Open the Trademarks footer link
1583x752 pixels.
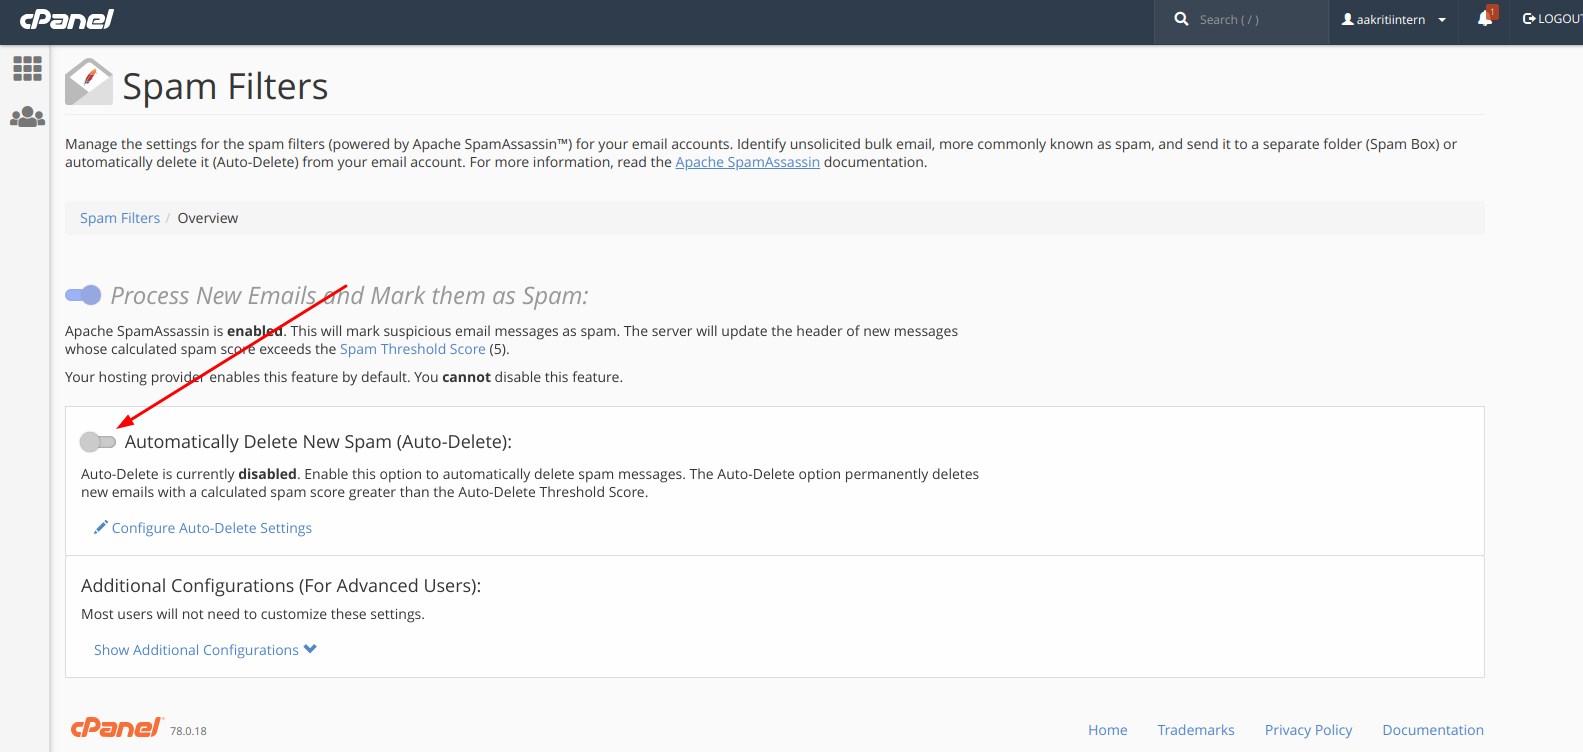click(1196, 730)
